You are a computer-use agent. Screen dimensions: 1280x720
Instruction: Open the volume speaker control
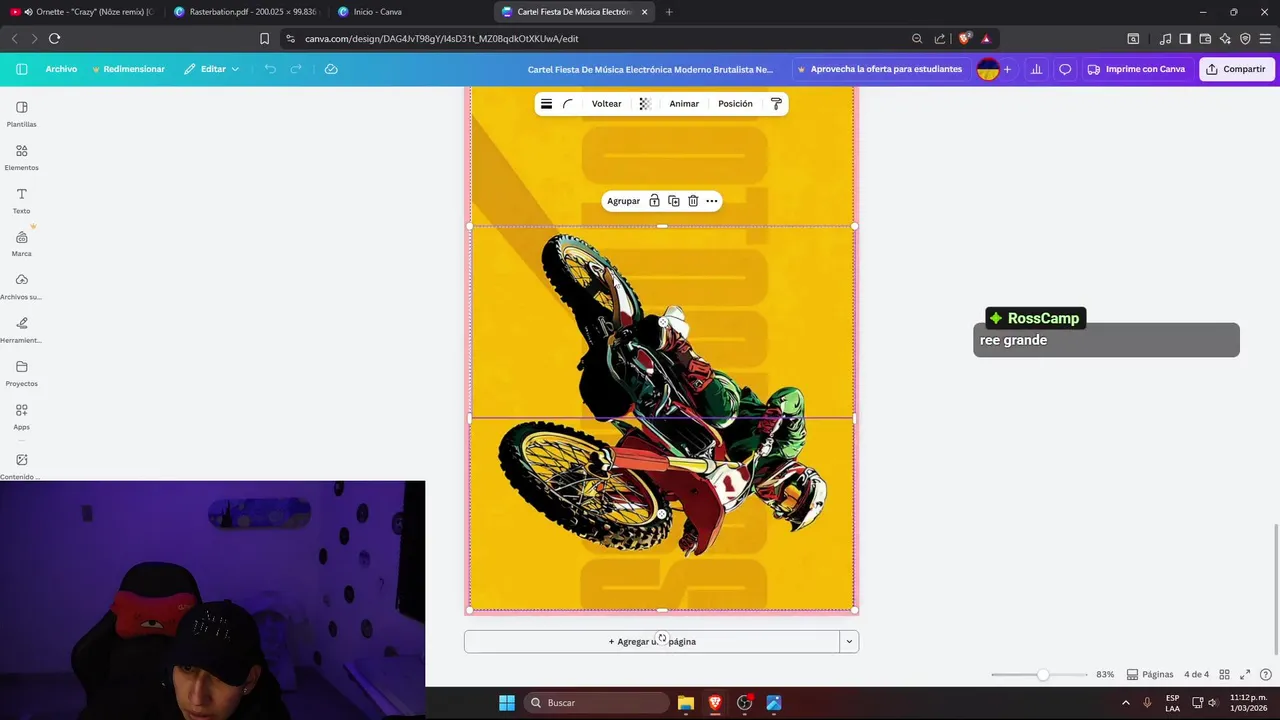point(1213,703)
